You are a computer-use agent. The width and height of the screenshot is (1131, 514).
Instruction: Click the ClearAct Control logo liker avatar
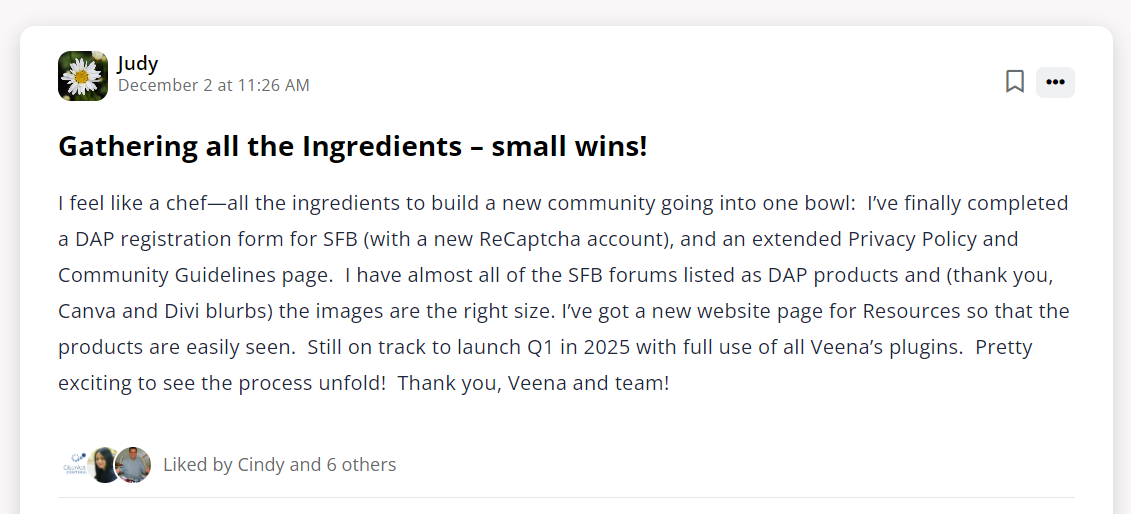pos(75,465)
